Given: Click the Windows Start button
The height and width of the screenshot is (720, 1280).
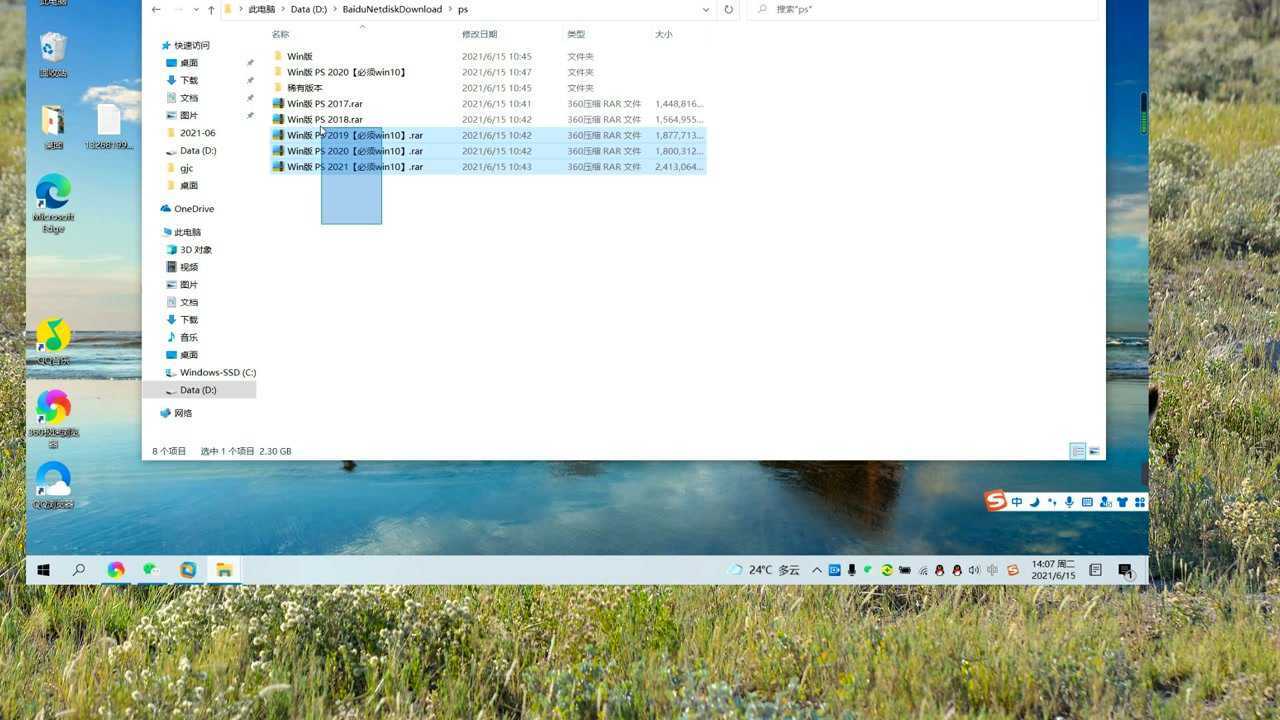Looking at the screenshot, I should tap(44, 570).
